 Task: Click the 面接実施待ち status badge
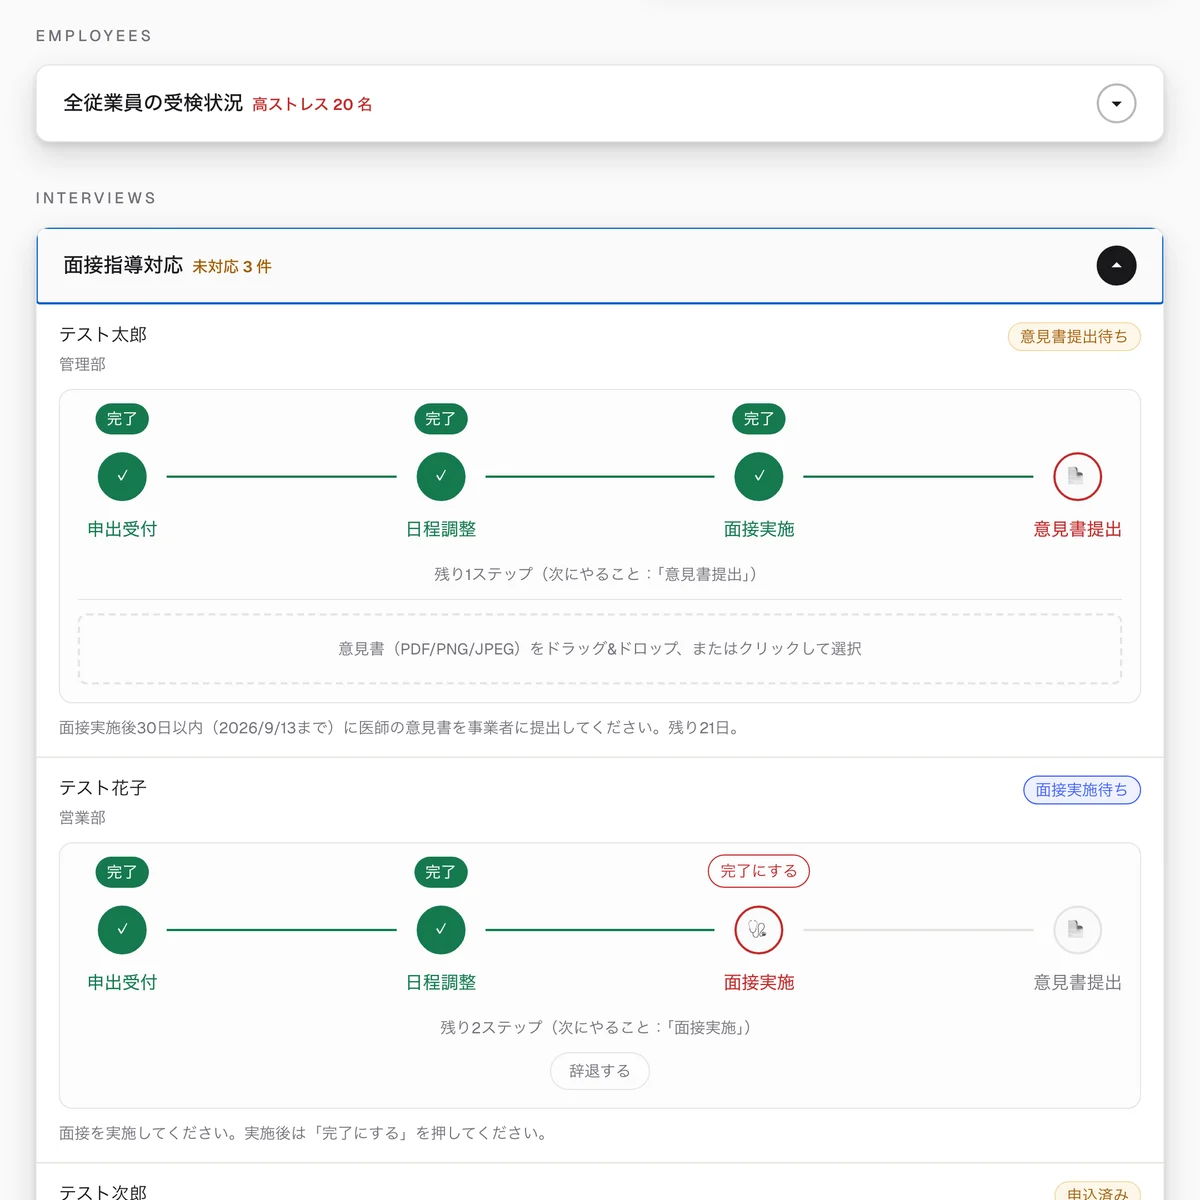tap(1082, 790)
